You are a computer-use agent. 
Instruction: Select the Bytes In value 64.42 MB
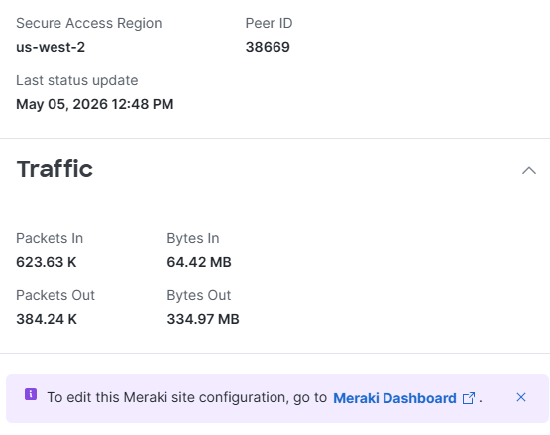coord(199,262)
